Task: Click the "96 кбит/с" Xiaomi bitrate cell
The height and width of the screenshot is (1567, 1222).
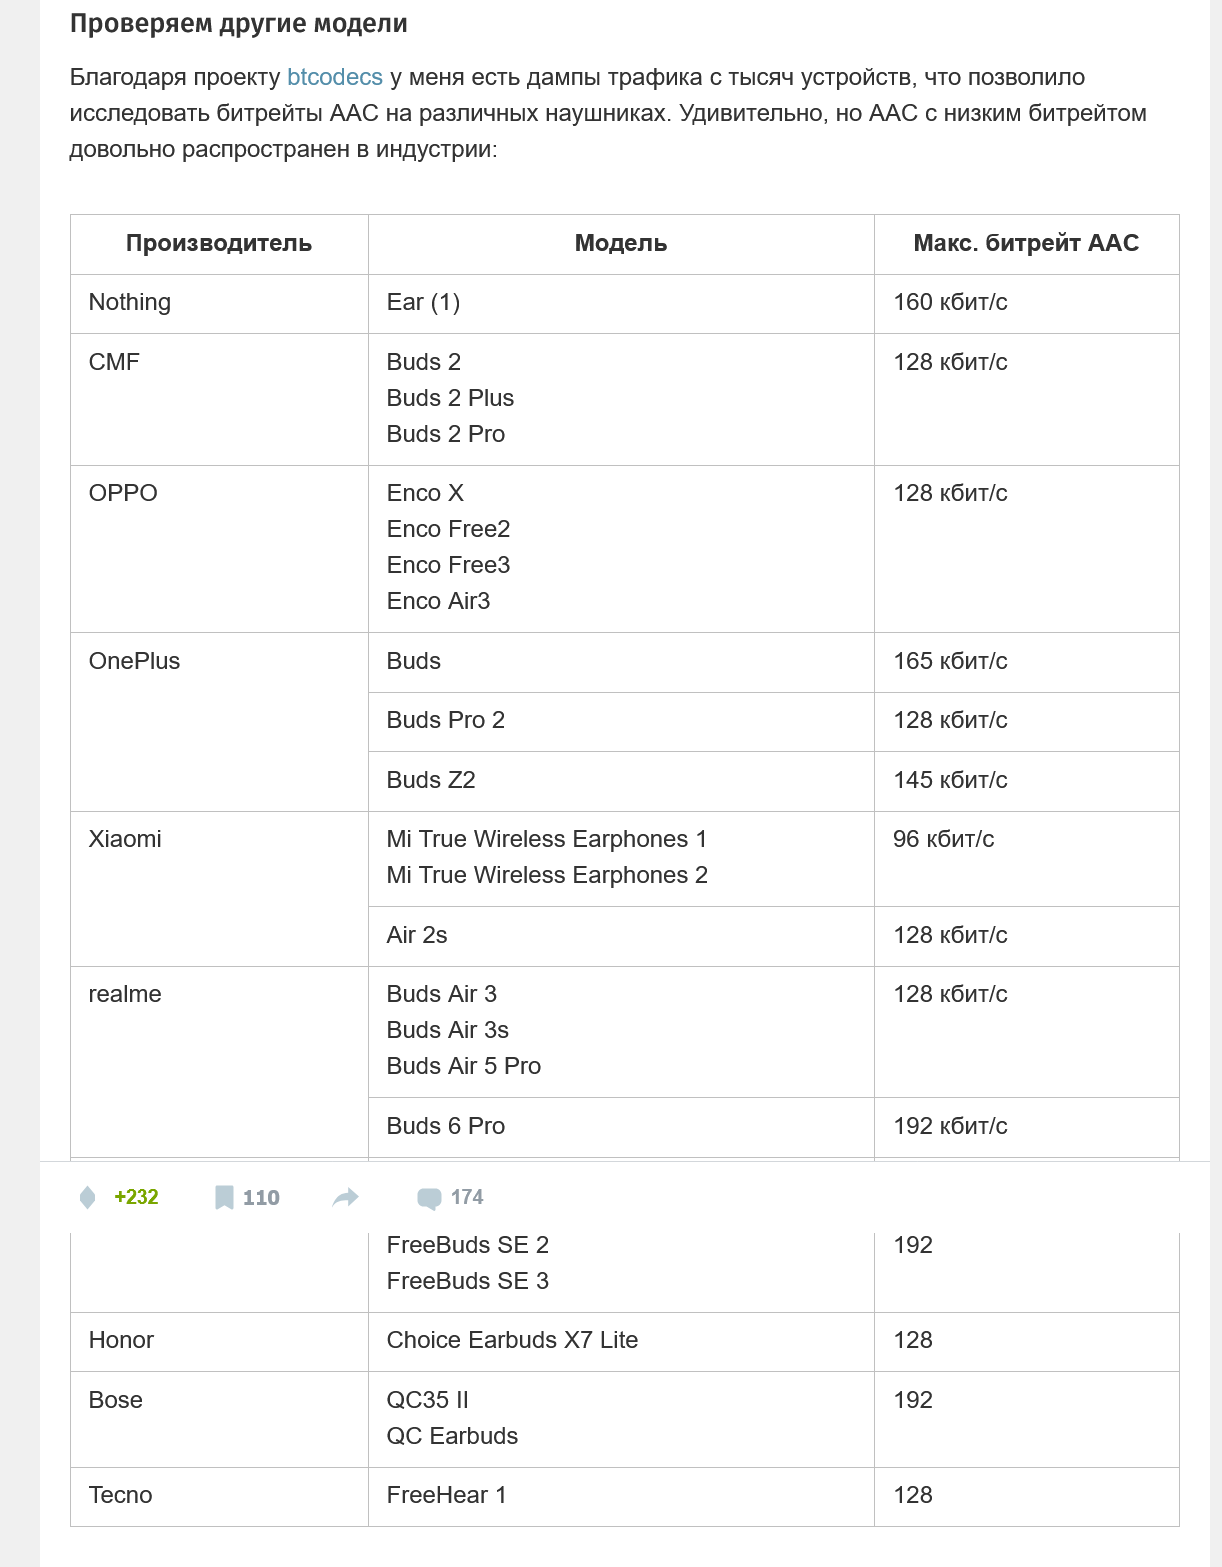Action: point(943,839)
